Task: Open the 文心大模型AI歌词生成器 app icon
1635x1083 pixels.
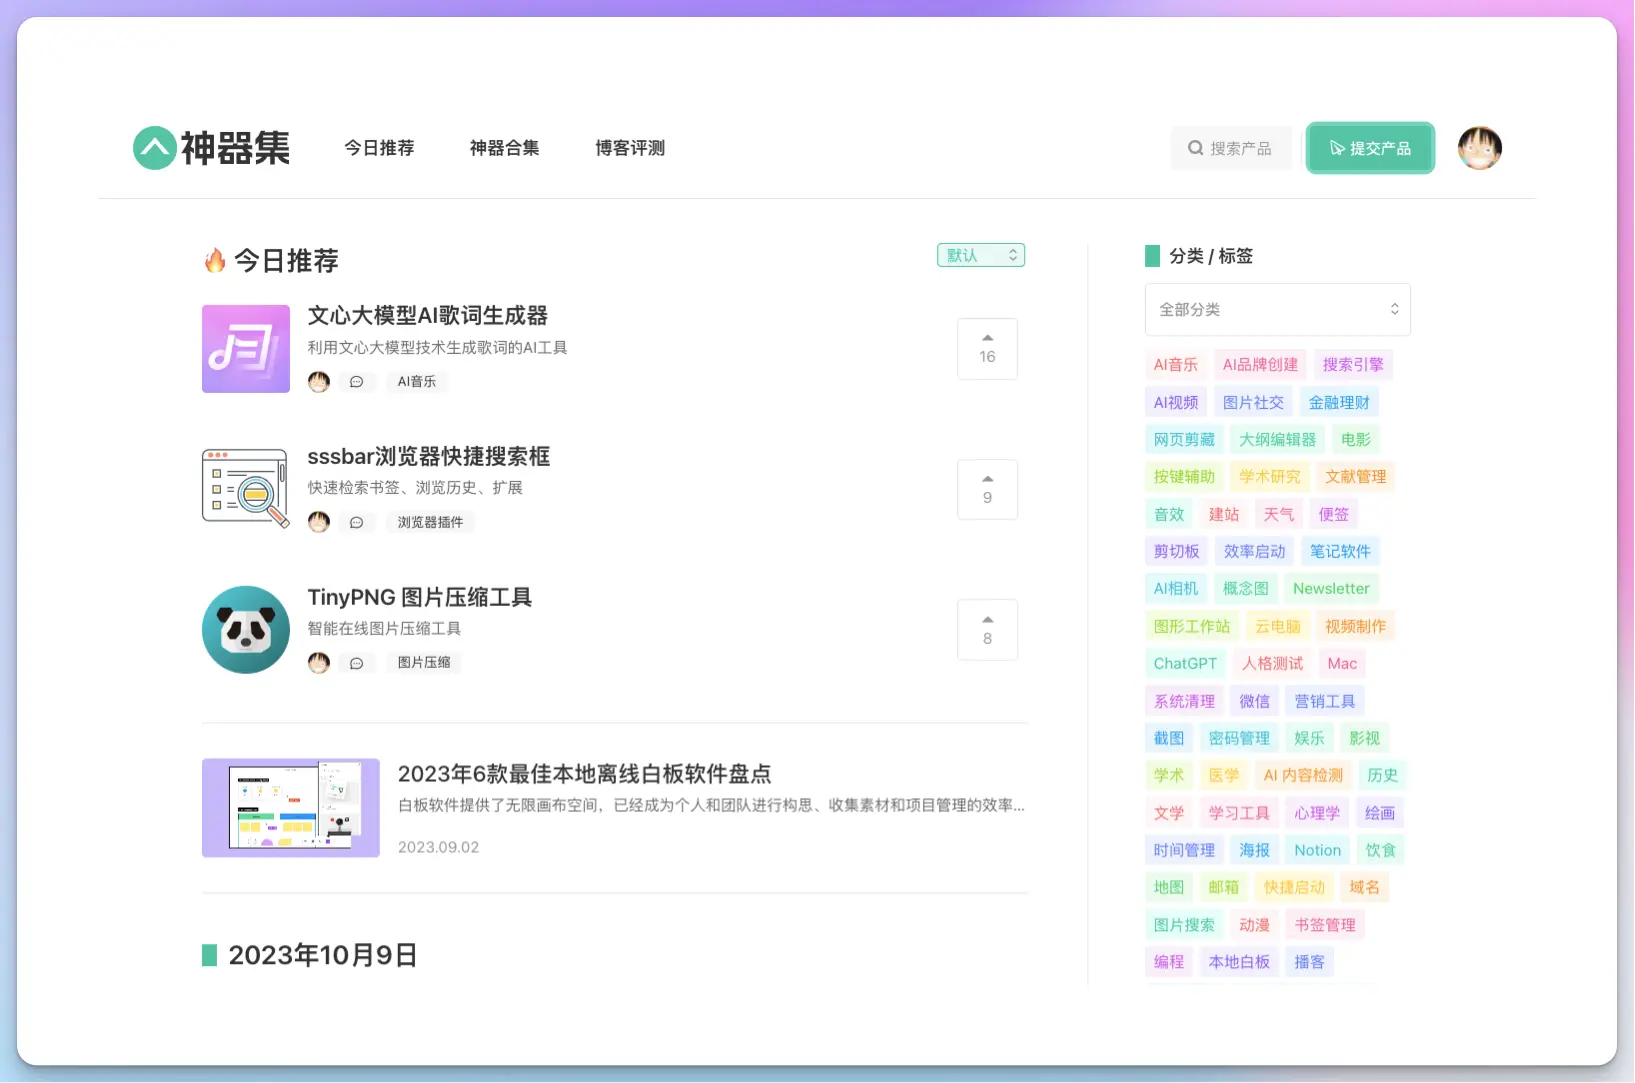Action: pos(246,349)
